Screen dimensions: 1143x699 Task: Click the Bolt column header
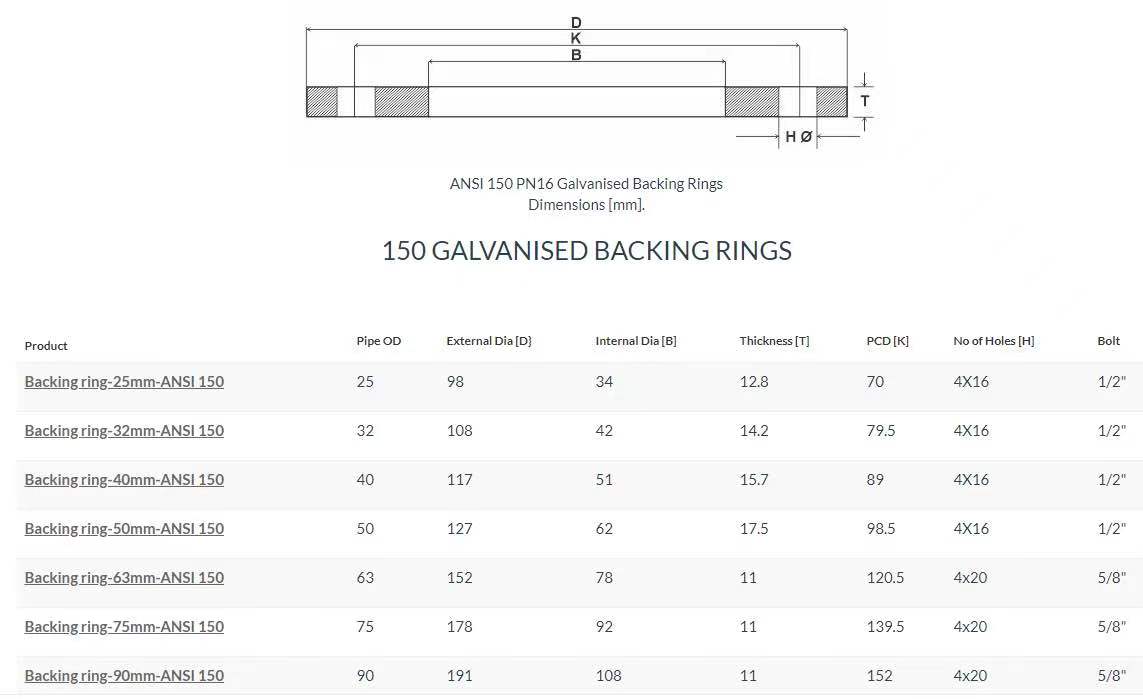[1108, 340]
